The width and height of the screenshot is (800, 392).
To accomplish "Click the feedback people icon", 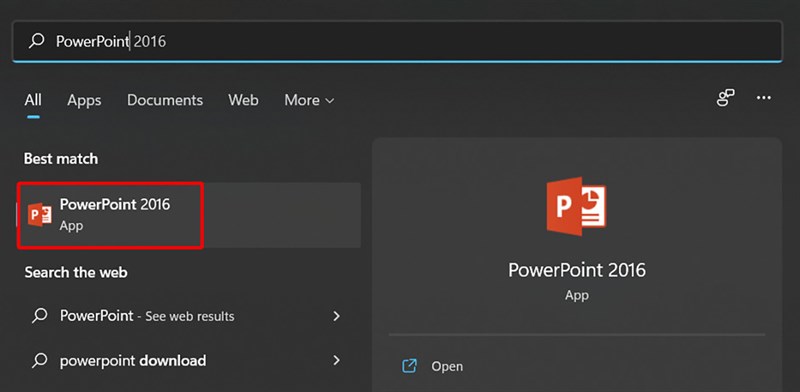I will click(726, 97).
